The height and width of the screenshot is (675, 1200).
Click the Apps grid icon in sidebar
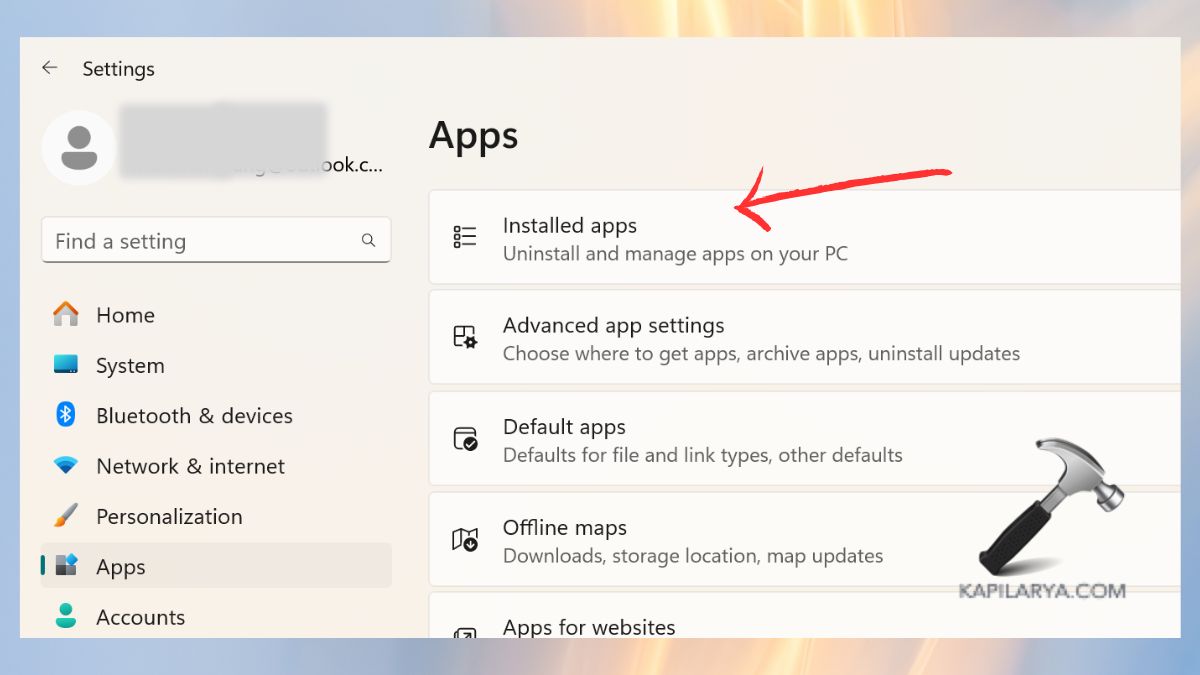coord(66,566)
